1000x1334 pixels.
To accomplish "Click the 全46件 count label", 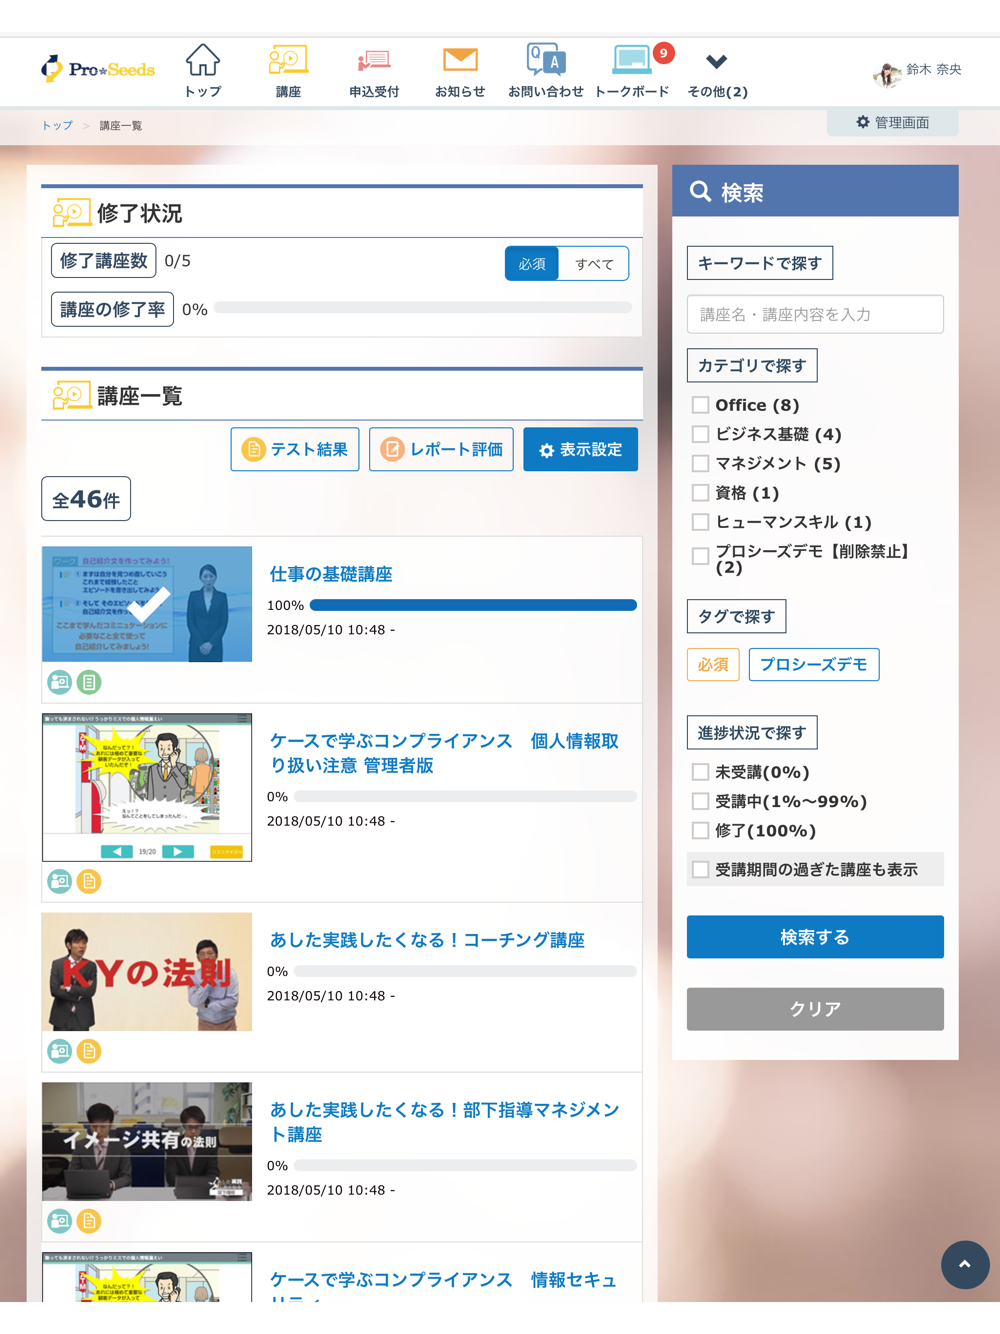I will pyautogui.click(x=86, y=499).
